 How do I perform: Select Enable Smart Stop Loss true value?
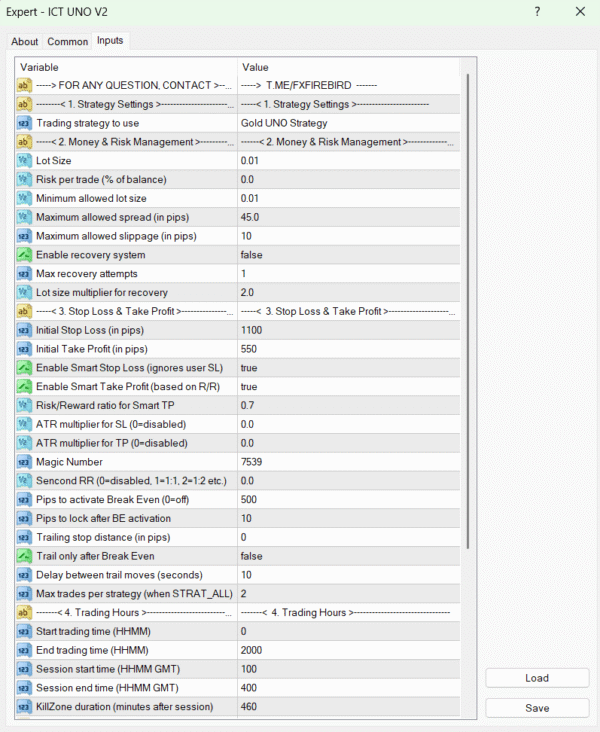(249, 368)
